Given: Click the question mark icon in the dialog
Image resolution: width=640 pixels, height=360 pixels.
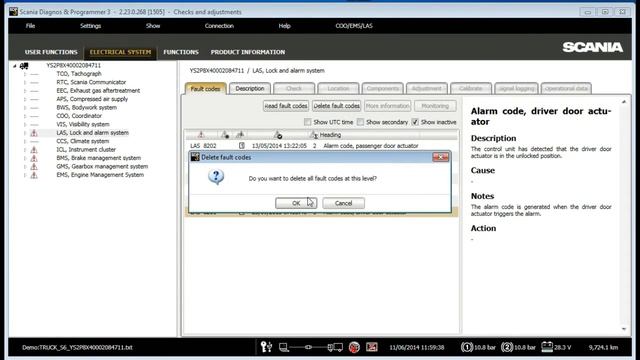Looking at the screenshot, I should coord(216,177).
